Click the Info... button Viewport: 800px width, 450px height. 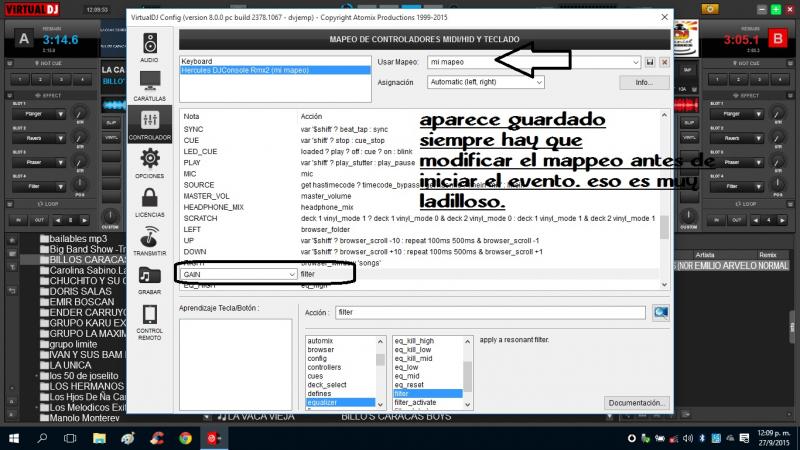(644, 83)
